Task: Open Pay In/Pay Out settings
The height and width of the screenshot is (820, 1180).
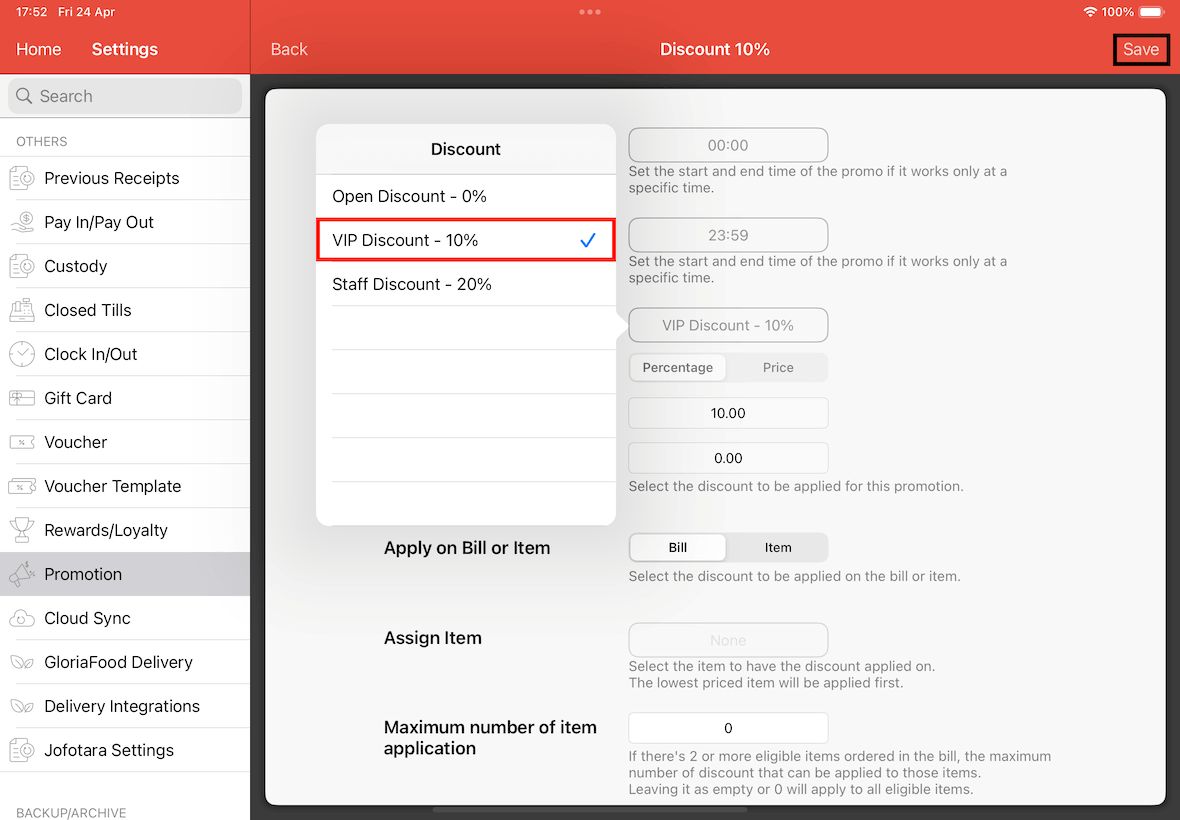Action: [x=125, y=222]
